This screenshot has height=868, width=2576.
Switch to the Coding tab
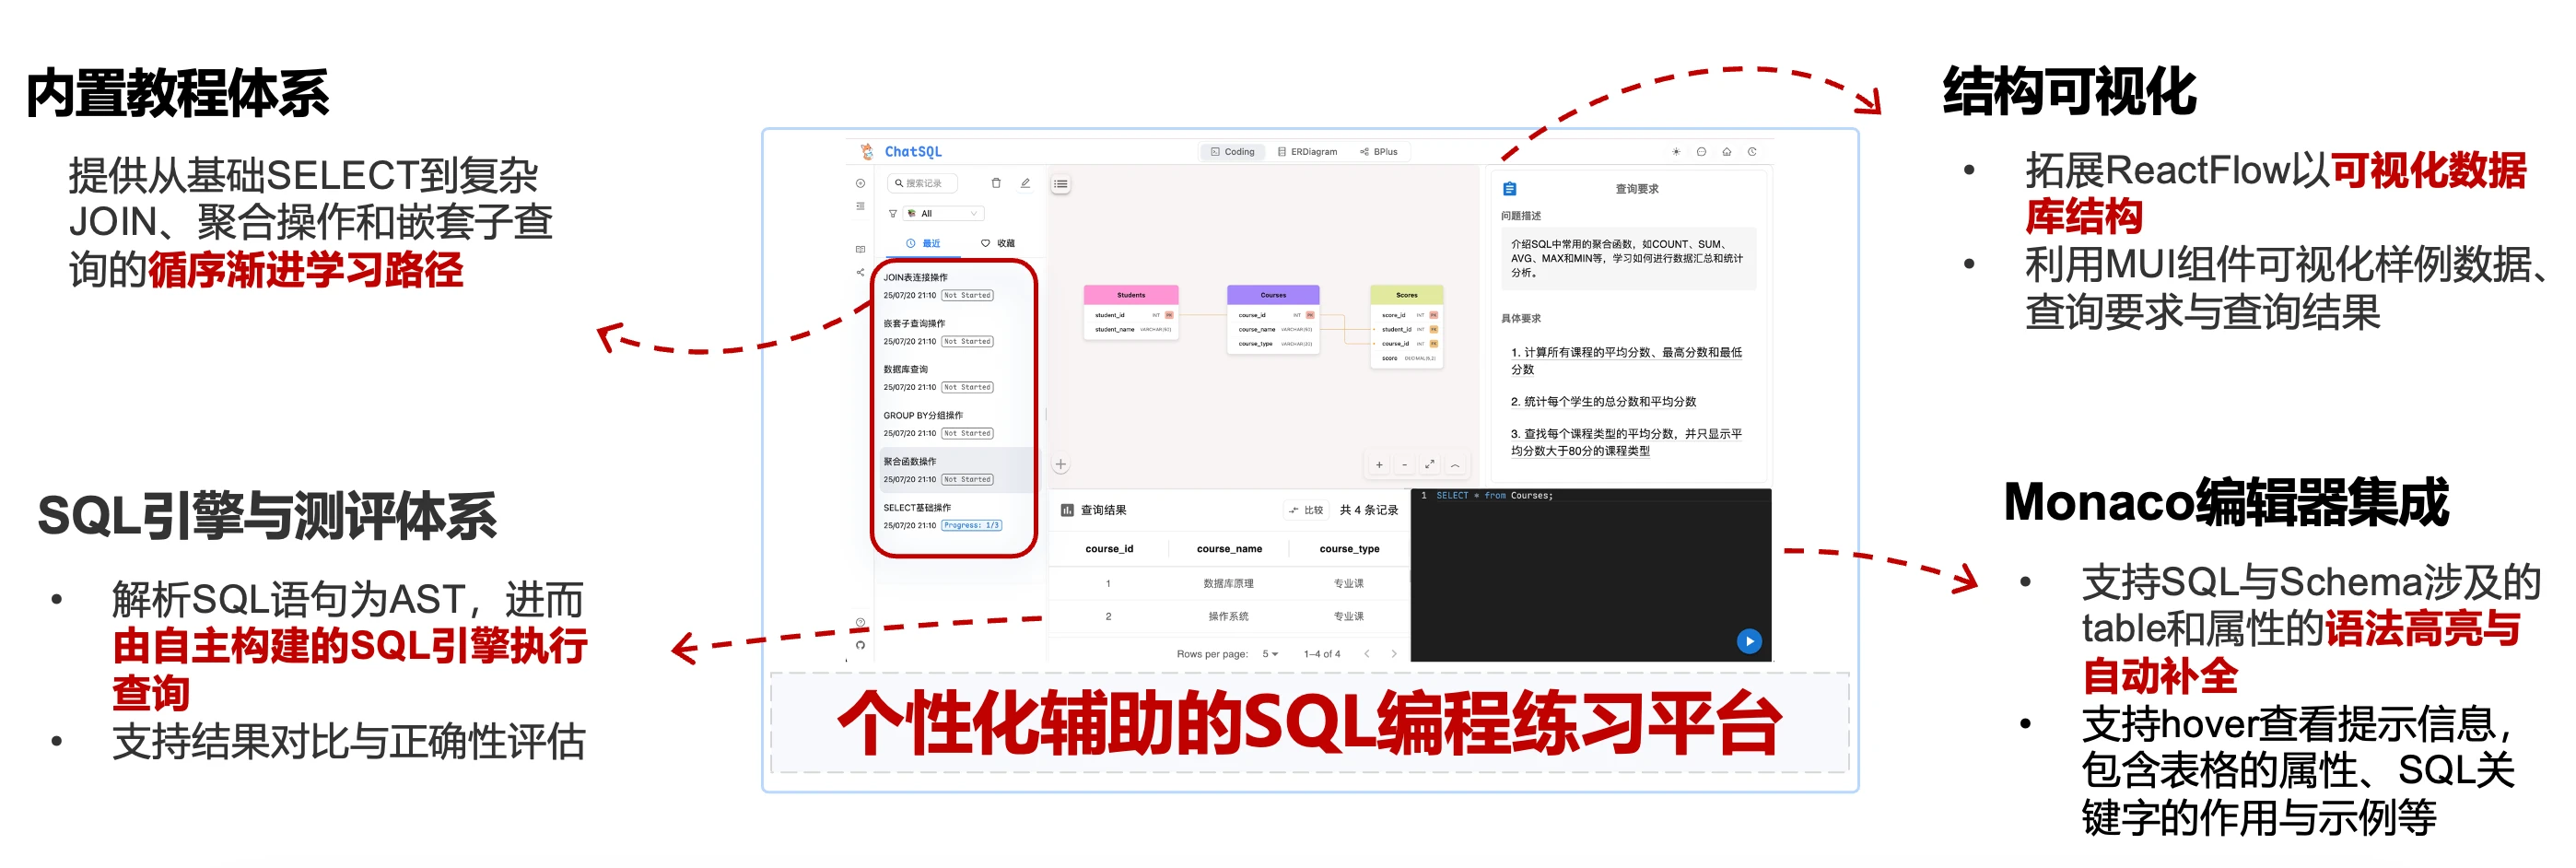(1232, 152)
